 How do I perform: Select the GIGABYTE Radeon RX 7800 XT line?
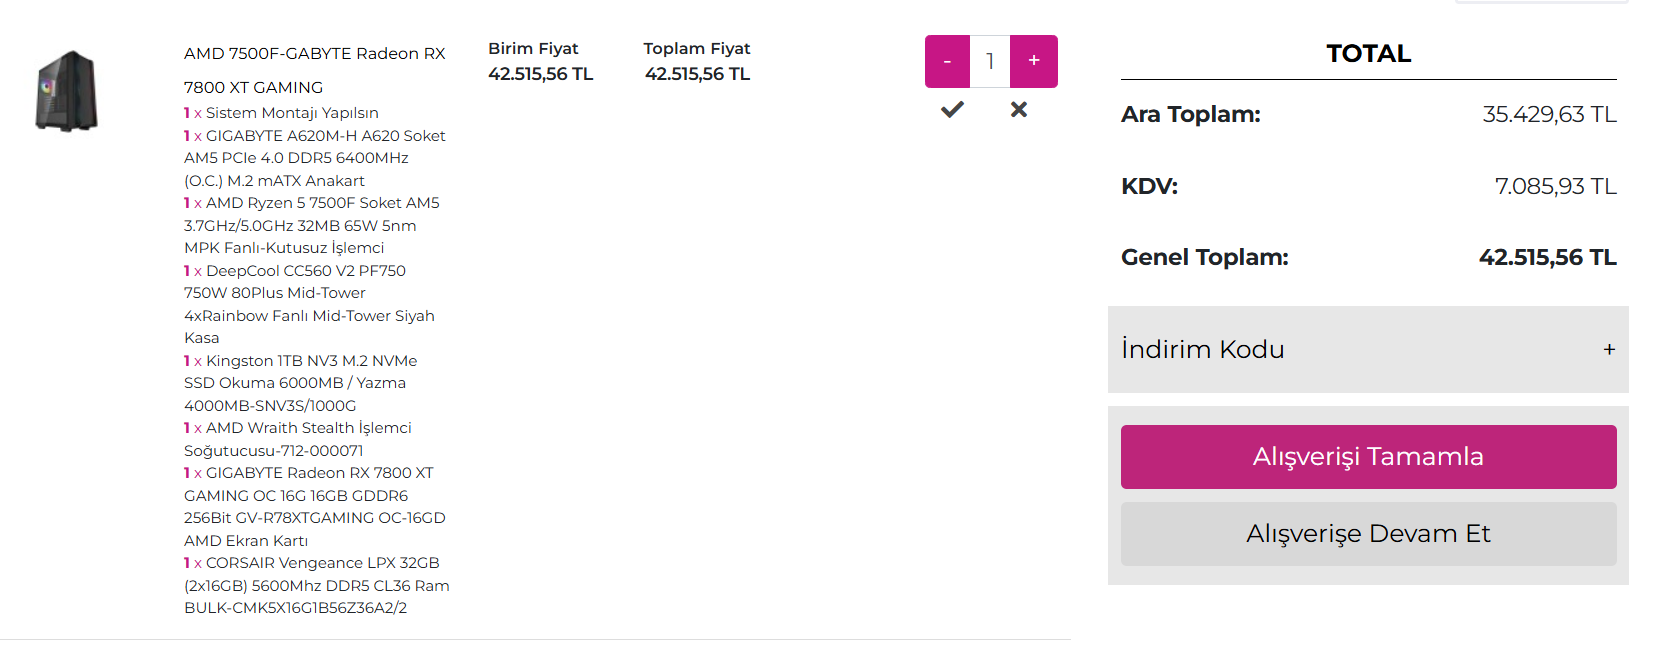pos(315,507)
